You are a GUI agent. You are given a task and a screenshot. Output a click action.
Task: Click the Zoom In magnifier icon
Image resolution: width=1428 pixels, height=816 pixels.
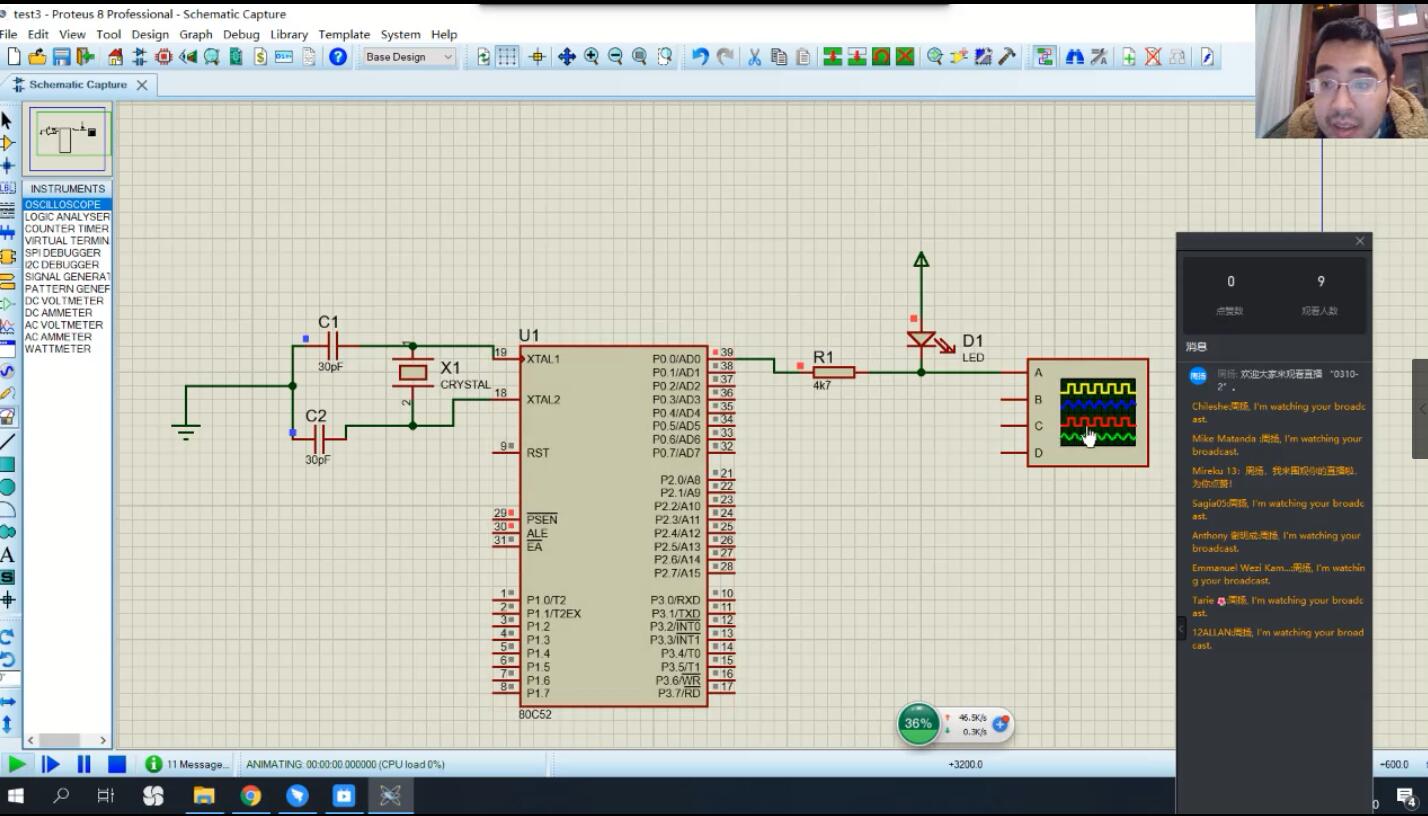[x=591, y=57]
